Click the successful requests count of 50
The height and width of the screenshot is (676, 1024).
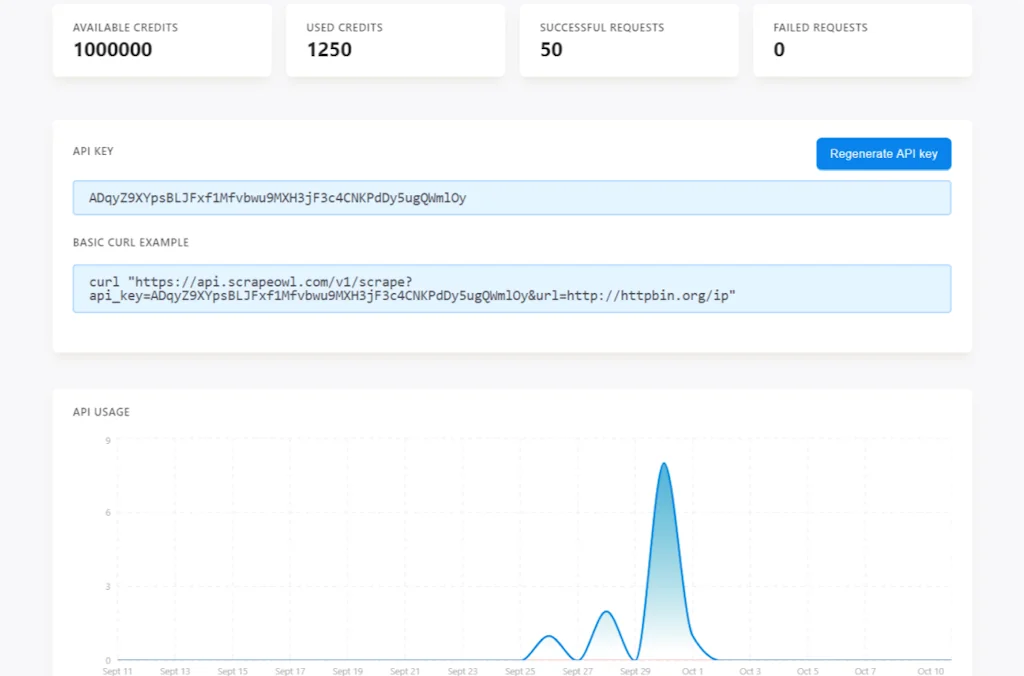coord(551,50)
